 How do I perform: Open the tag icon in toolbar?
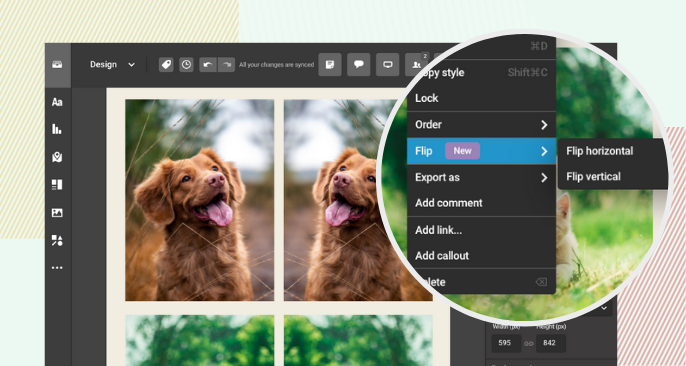tap(166, 65)
